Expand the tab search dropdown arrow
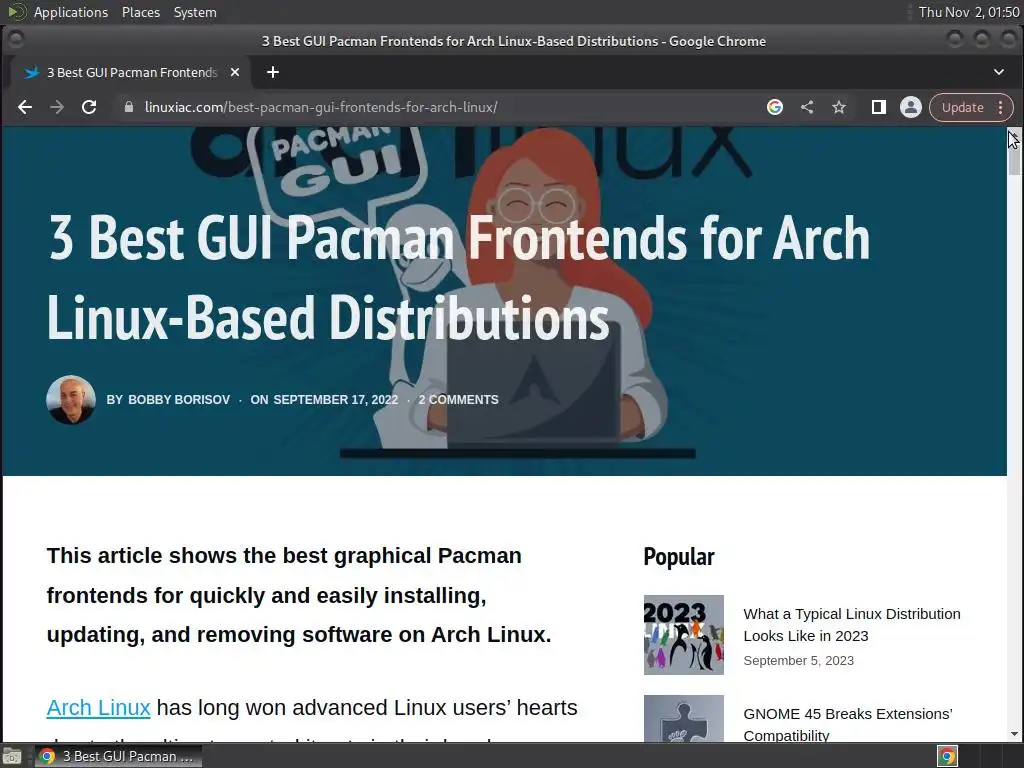This screenshot has height=768, width=1024. coord(999,72)
